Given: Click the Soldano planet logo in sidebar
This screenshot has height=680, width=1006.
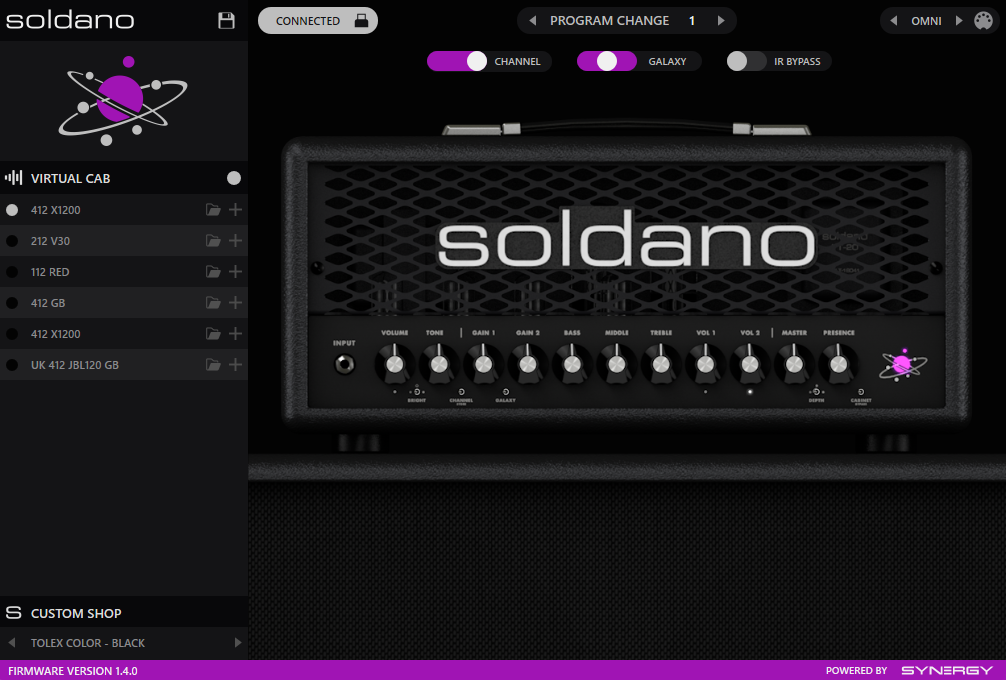Looking at the screenshot, I should click(122, 96).
